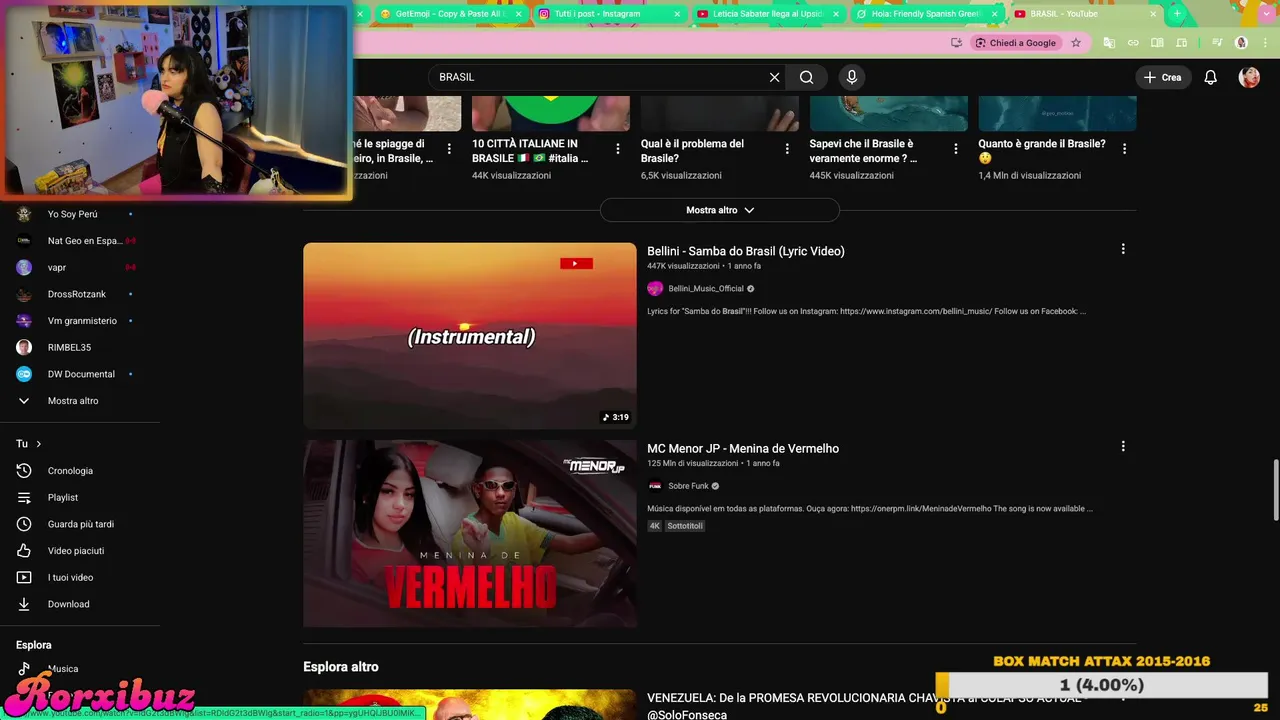Click Chiedi a Google button
The image size is (1280, 720).
pyautogui.click(x=1015, y=43)
